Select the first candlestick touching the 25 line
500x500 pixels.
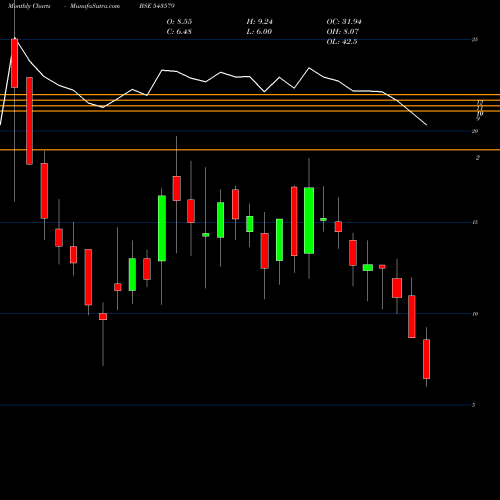(14, 63)
